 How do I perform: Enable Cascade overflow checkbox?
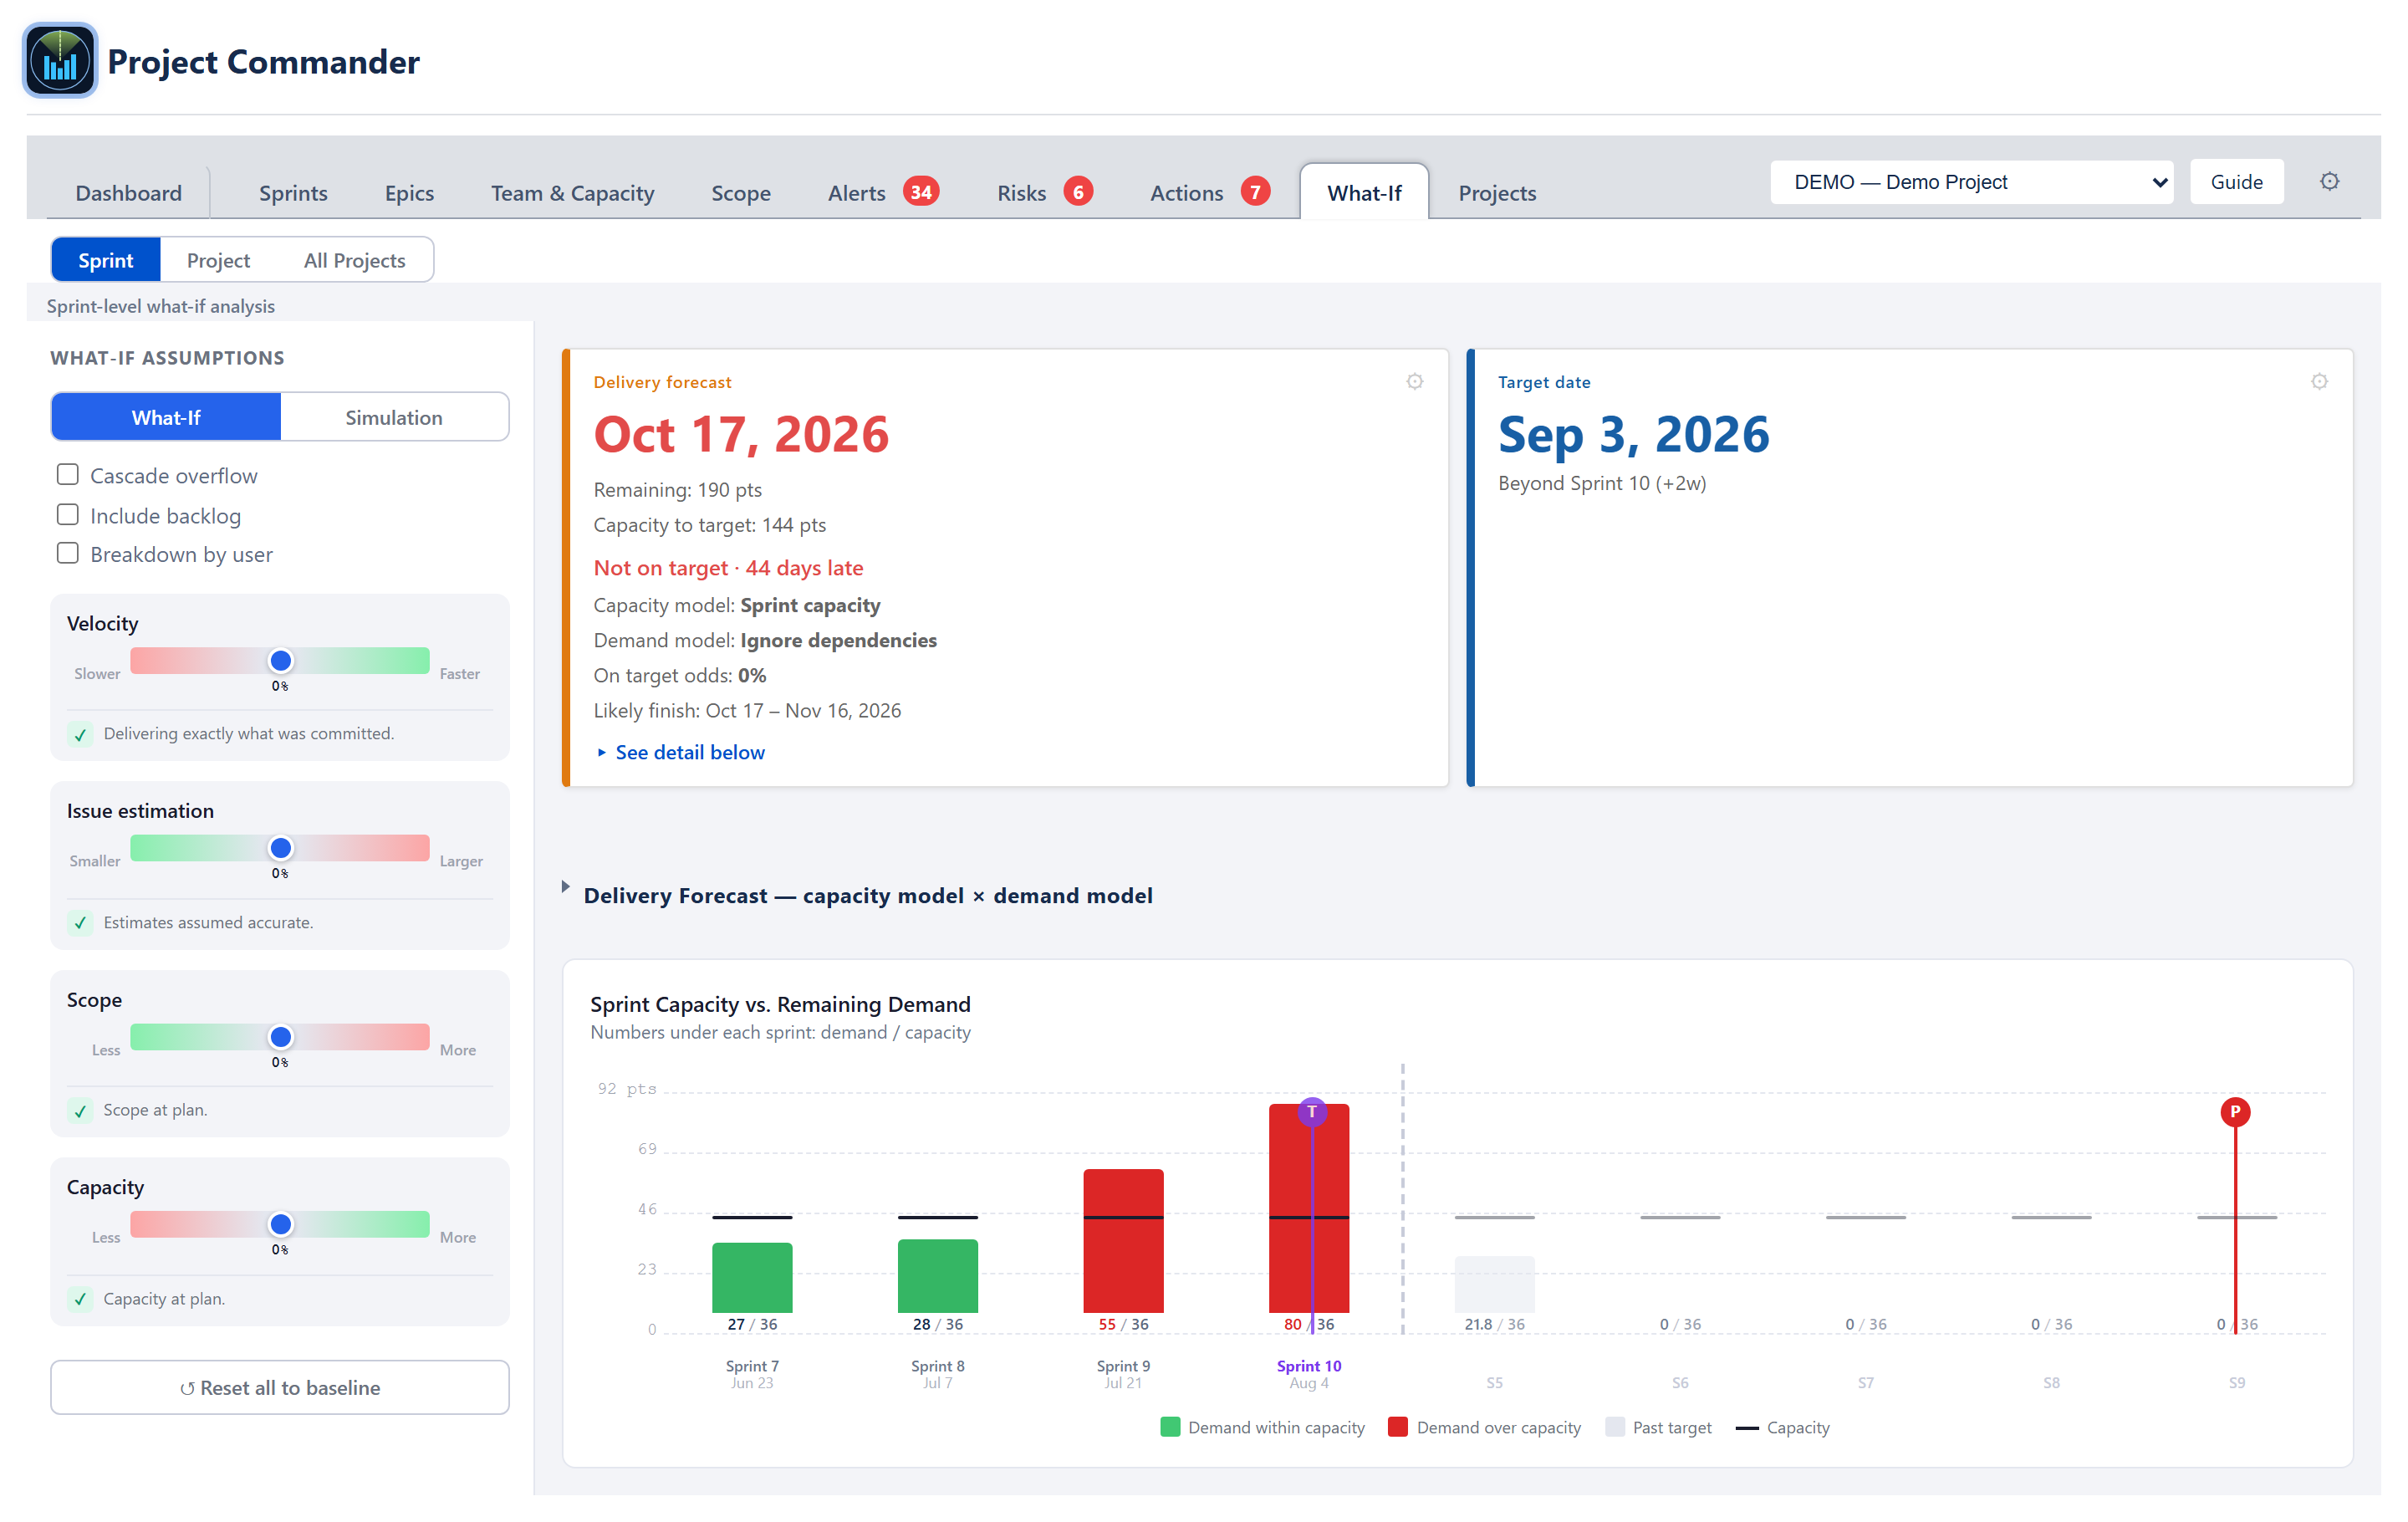[68, 474]
